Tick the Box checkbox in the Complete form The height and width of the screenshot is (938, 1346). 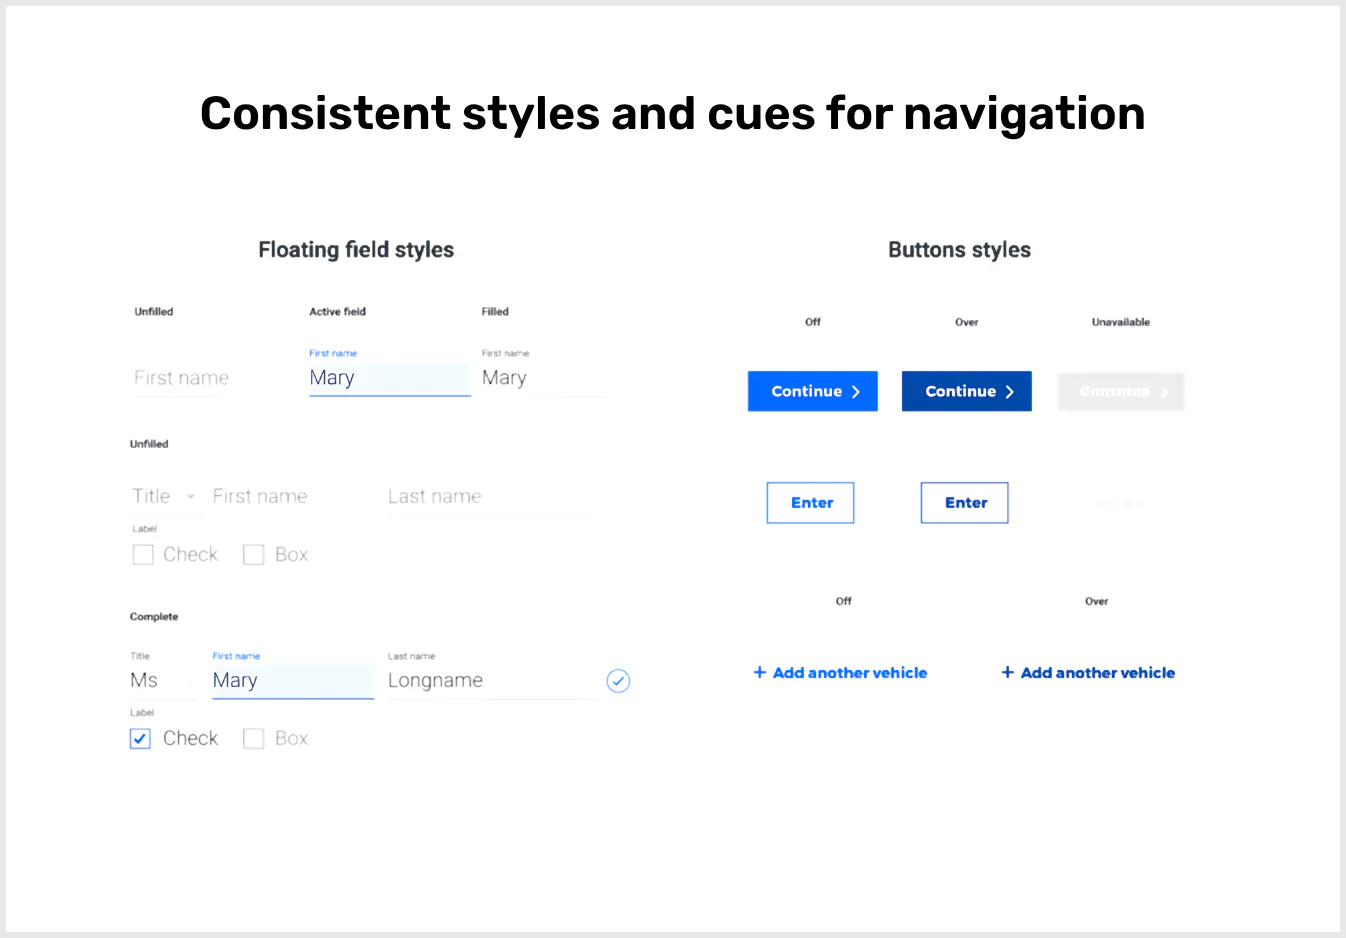click(254, 739)
